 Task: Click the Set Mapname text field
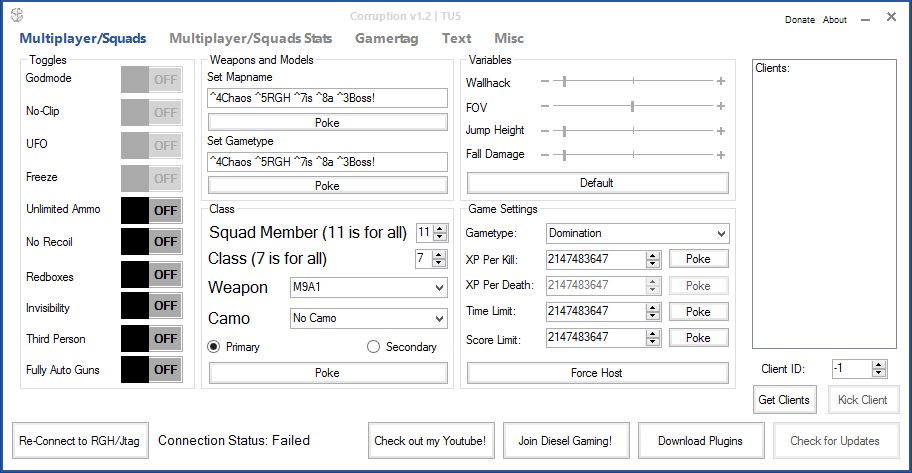327,98
